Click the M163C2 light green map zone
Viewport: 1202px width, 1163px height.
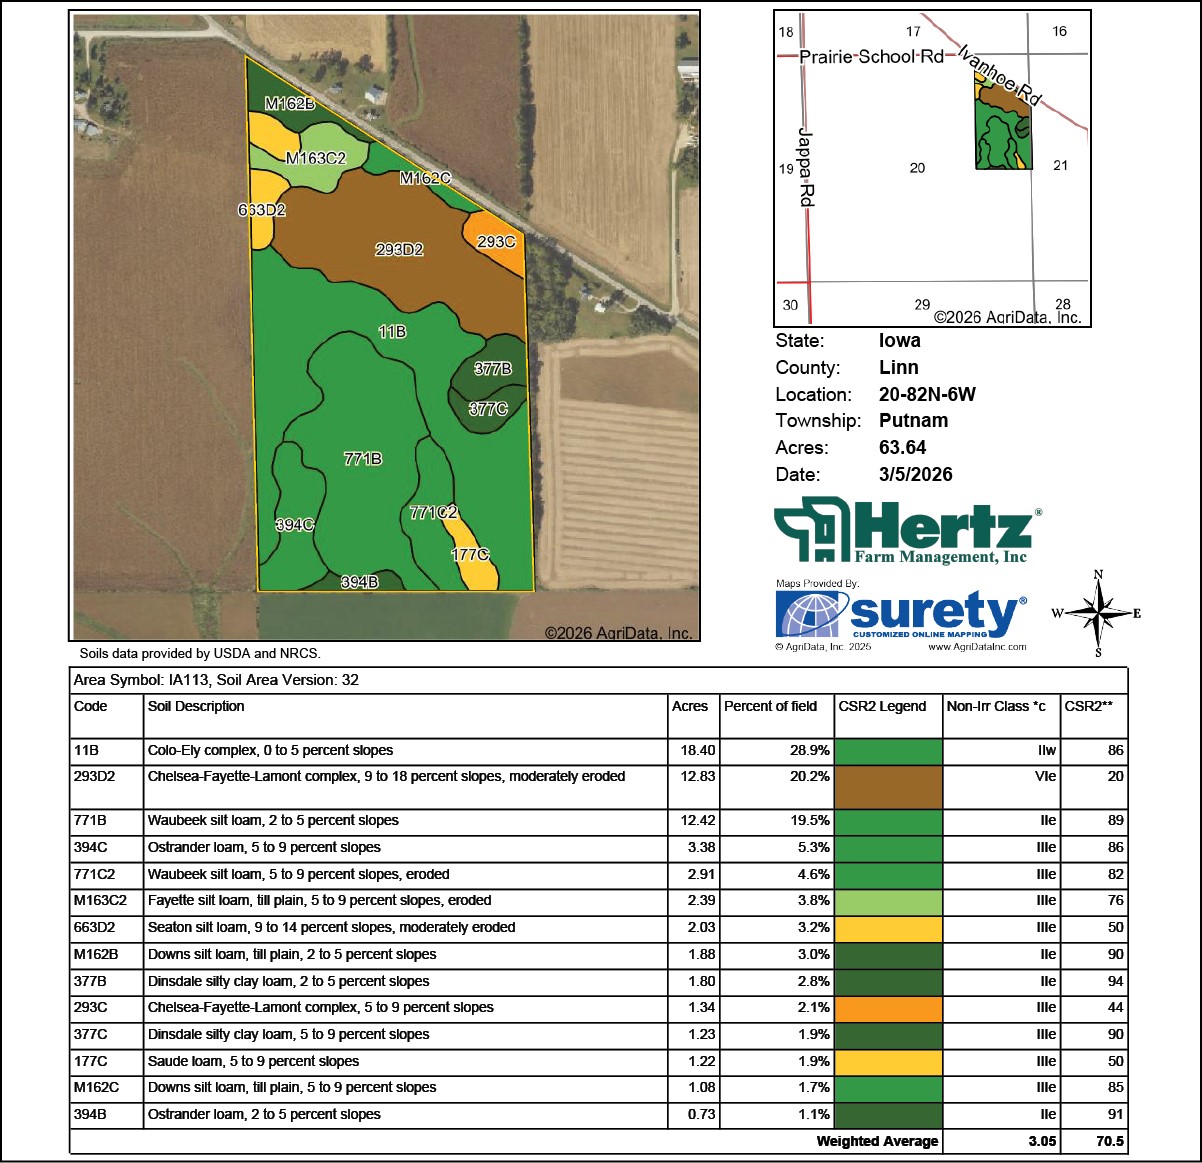click(315, 158)
